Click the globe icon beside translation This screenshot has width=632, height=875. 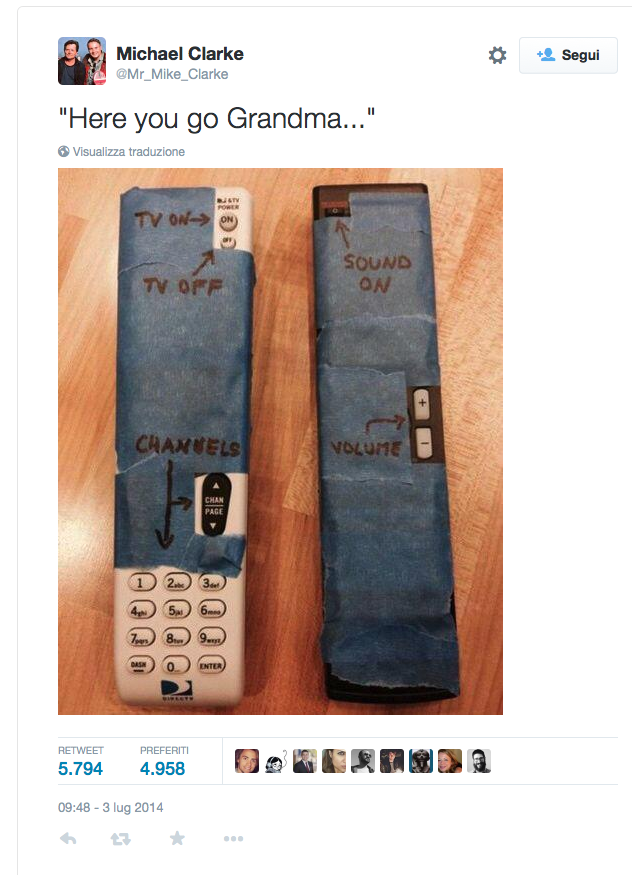[x=64, y=151]
